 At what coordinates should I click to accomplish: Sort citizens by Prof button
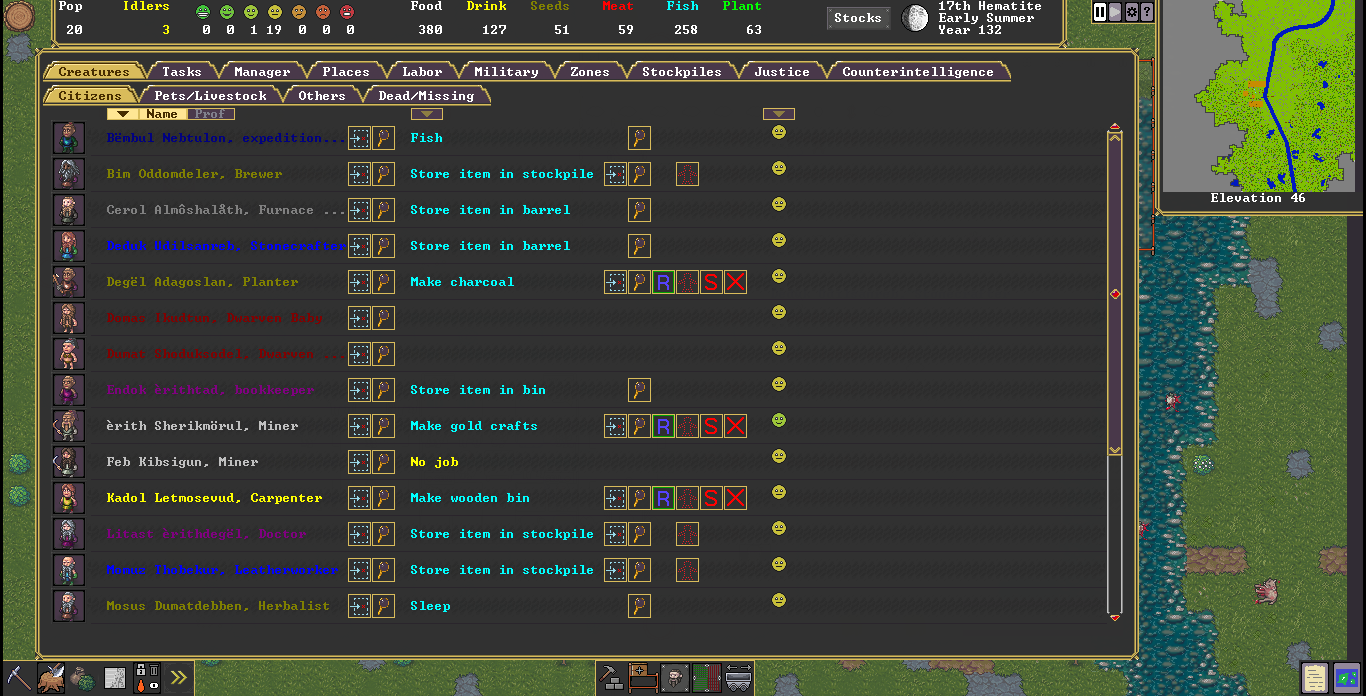click(x=210, y=114)
